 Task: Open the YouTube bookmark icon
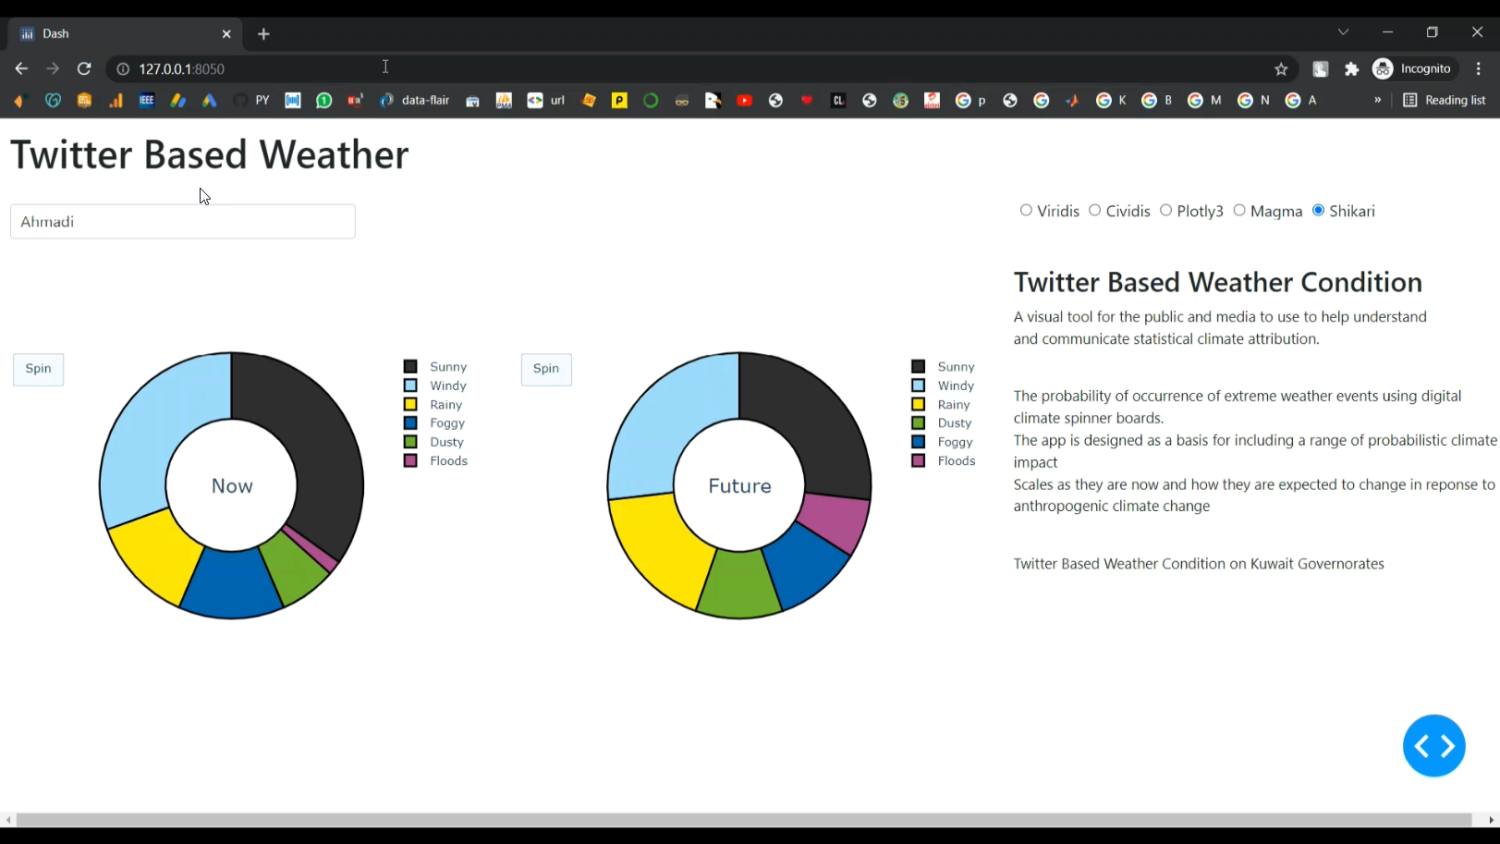[x=744, y=100]
